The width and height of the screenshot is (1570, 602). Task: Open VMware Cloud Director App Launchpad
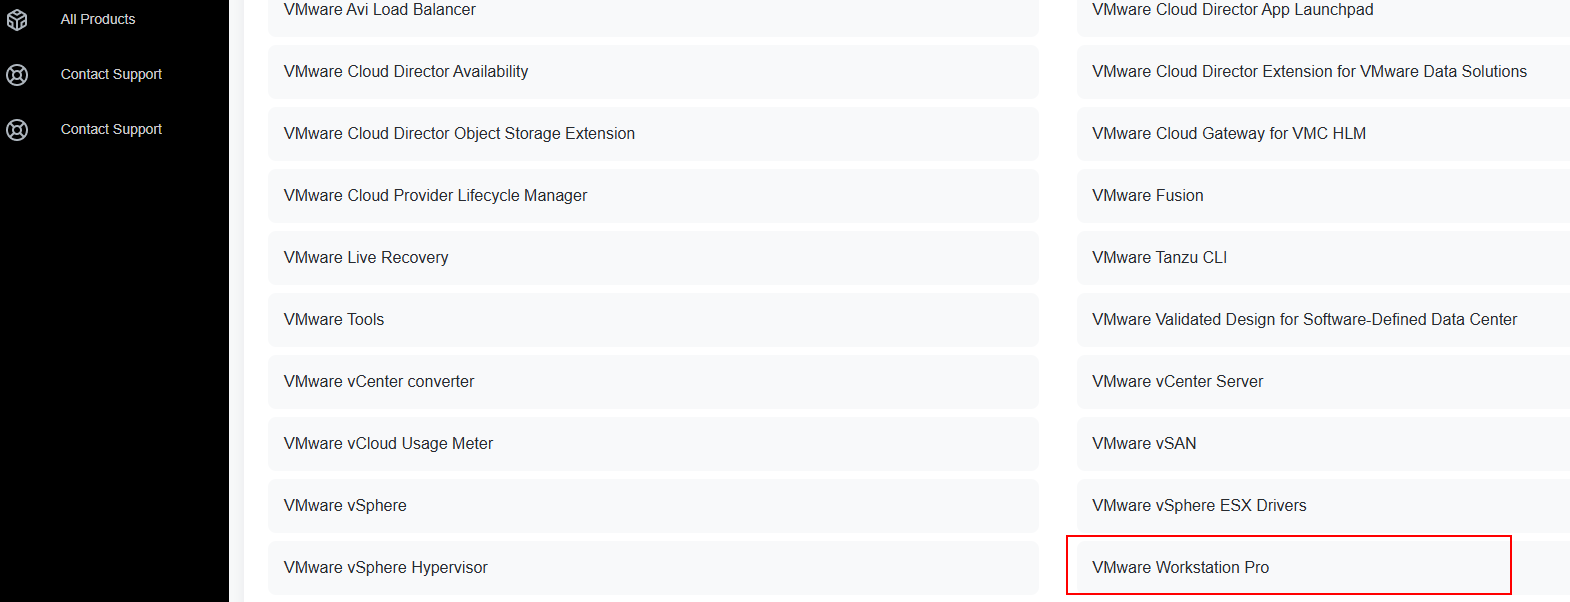pyautogui.click(x=1232, y=11)
